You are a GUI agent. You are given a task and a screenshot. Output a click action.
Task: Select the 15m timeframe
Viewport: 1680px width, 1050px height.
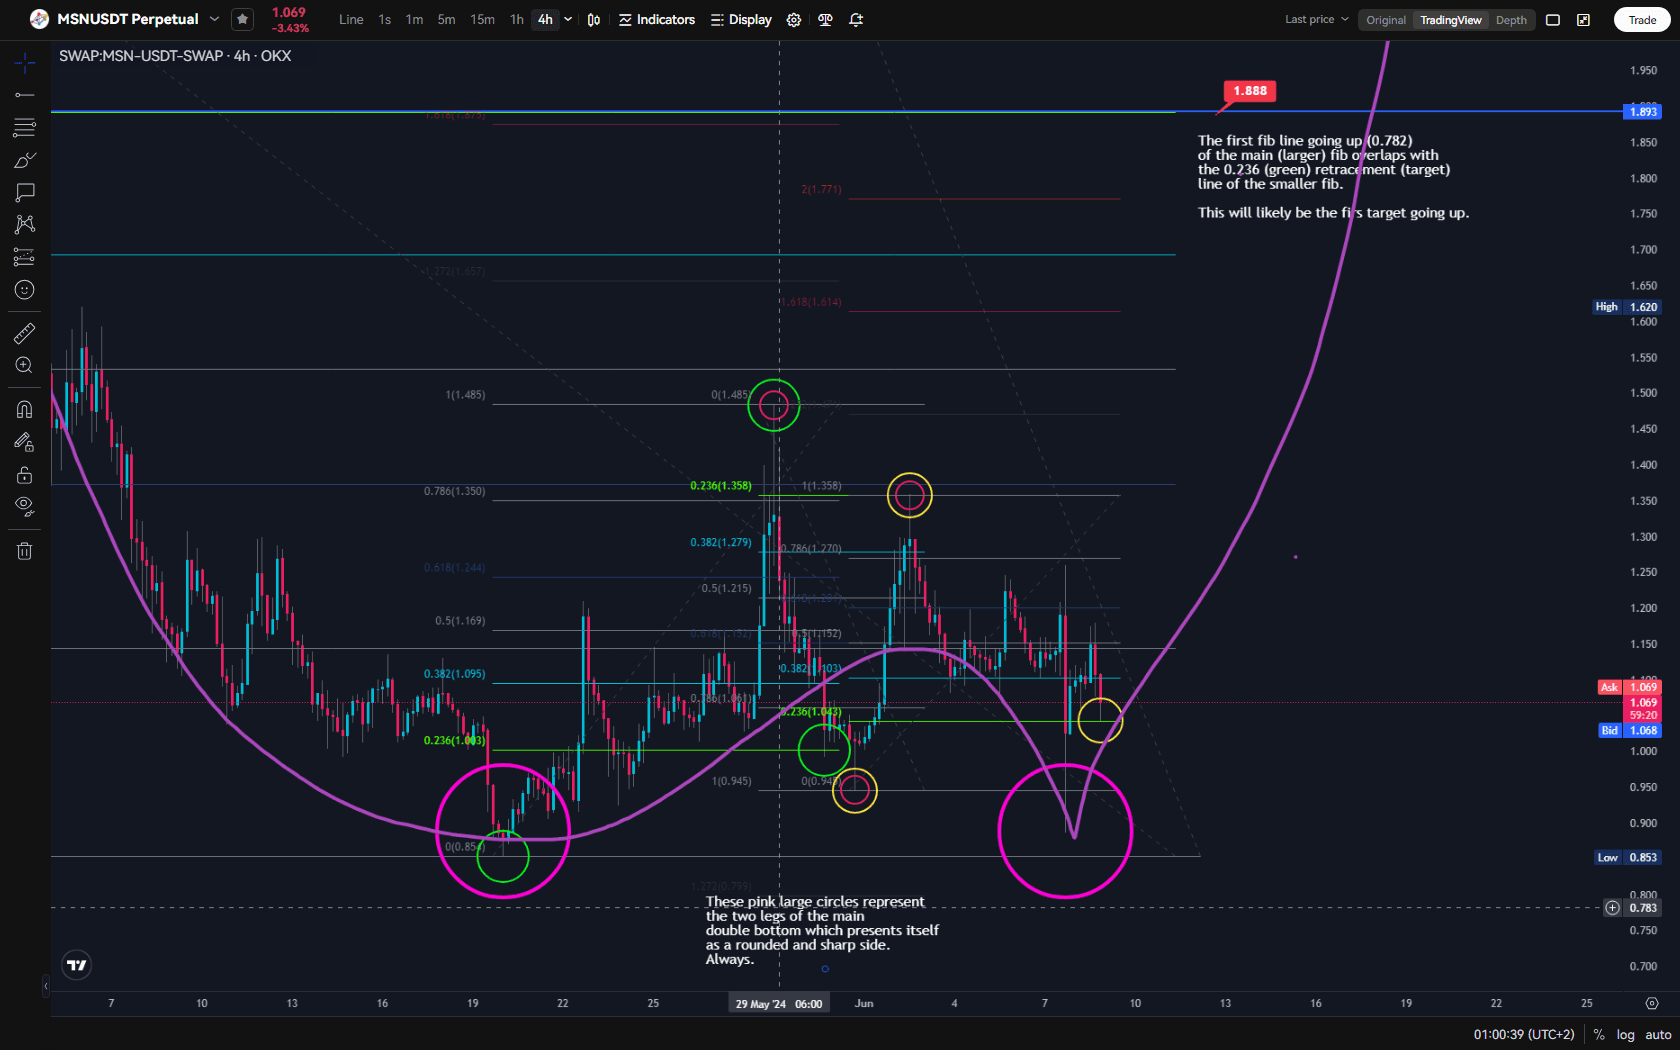[483, 20]
